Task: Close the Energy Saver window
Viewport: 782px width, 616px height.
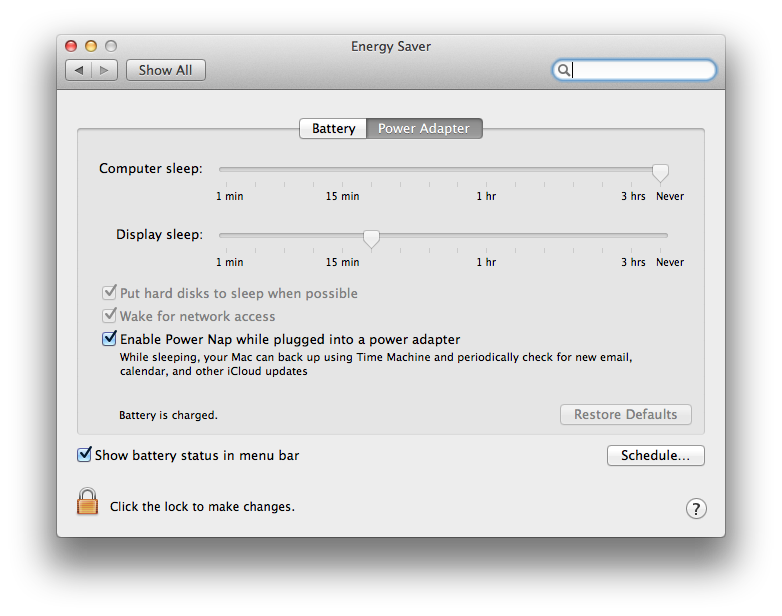Action: coord(71,46)
